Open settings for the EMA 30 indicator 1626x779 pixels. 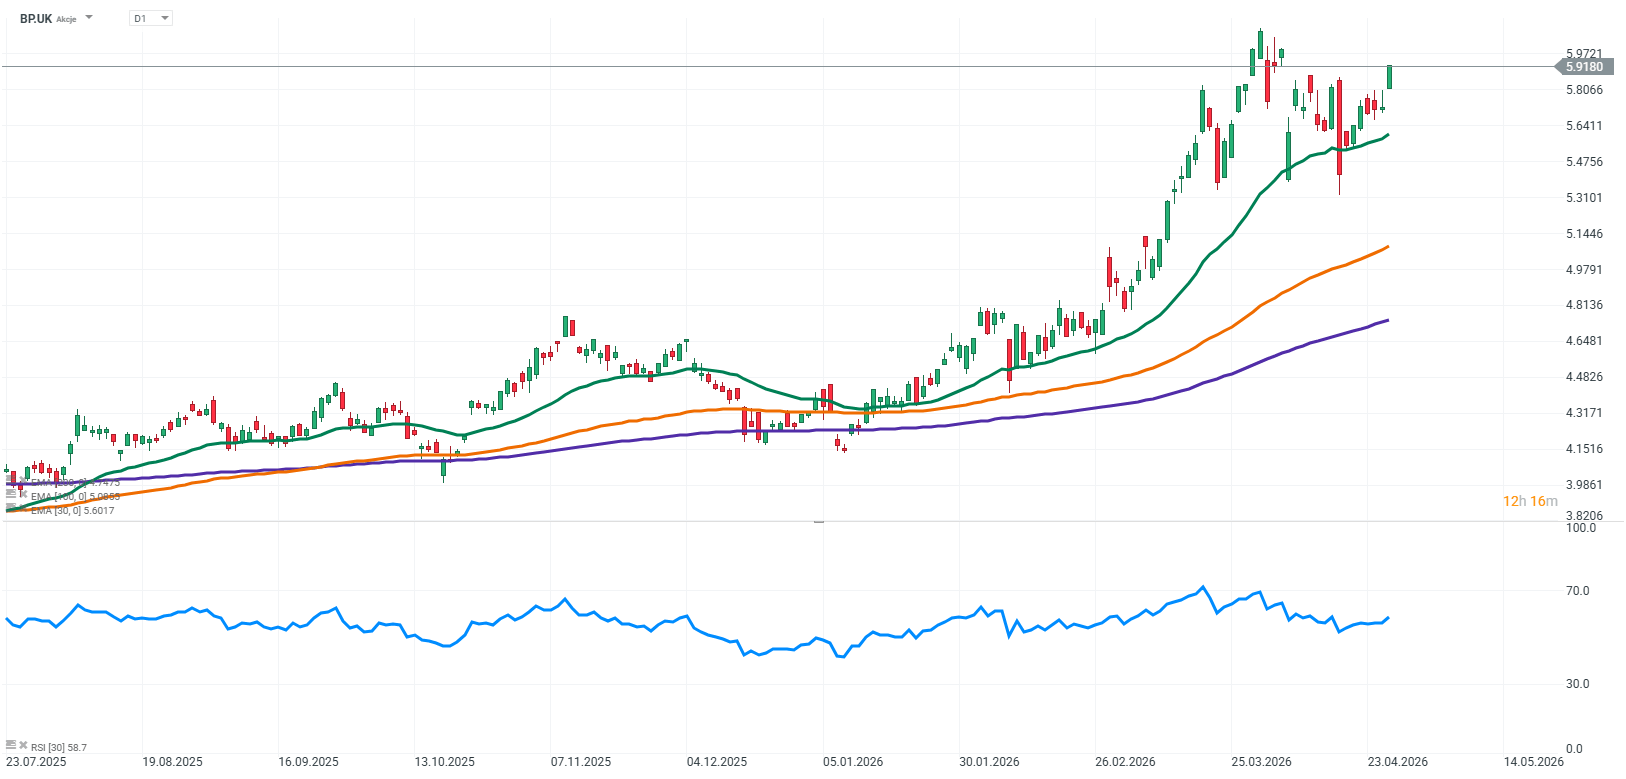(x=10, y=508)
